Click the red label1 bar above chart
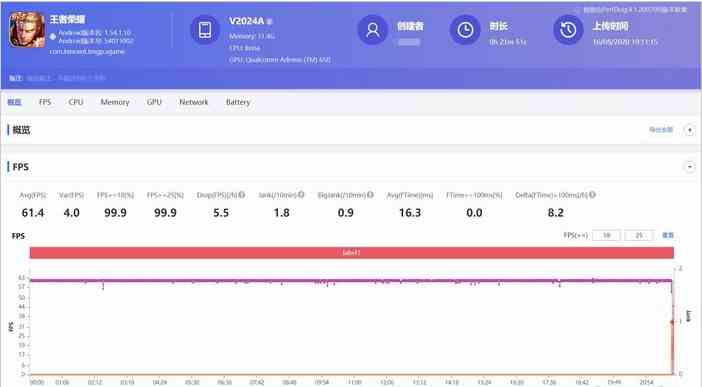Image resolution: width=702 pixels, height=387 pixels. click(351, 253)
